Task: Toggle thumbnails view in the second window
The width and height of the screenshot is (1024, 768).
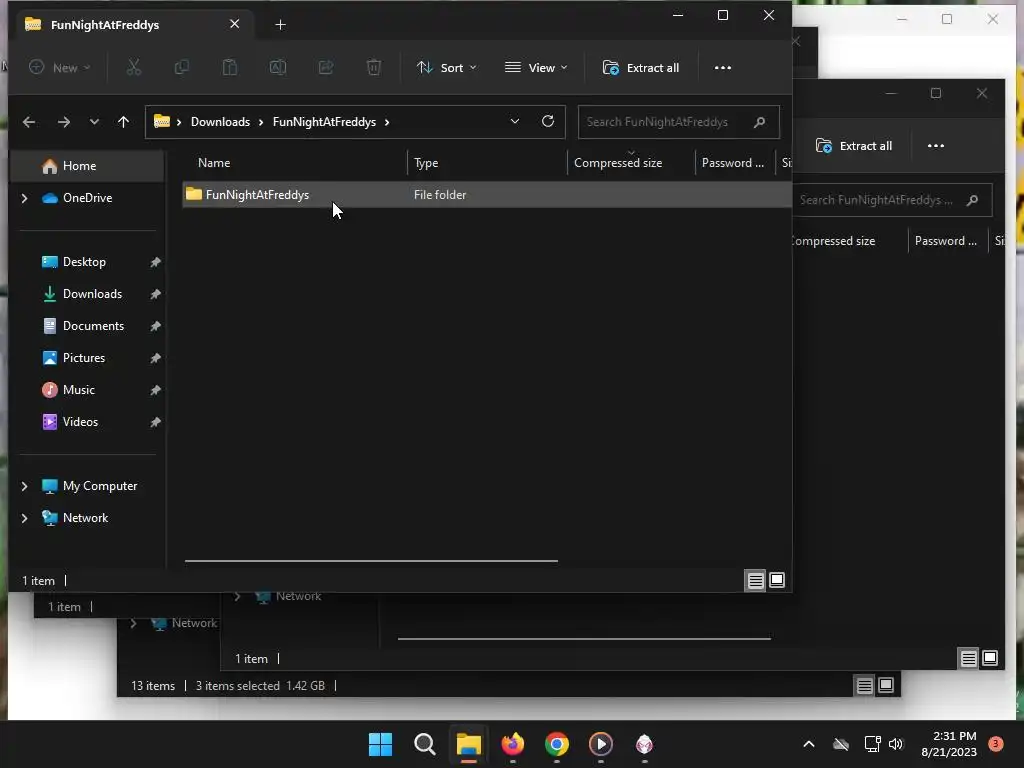Action: click(x=990, y=658)
